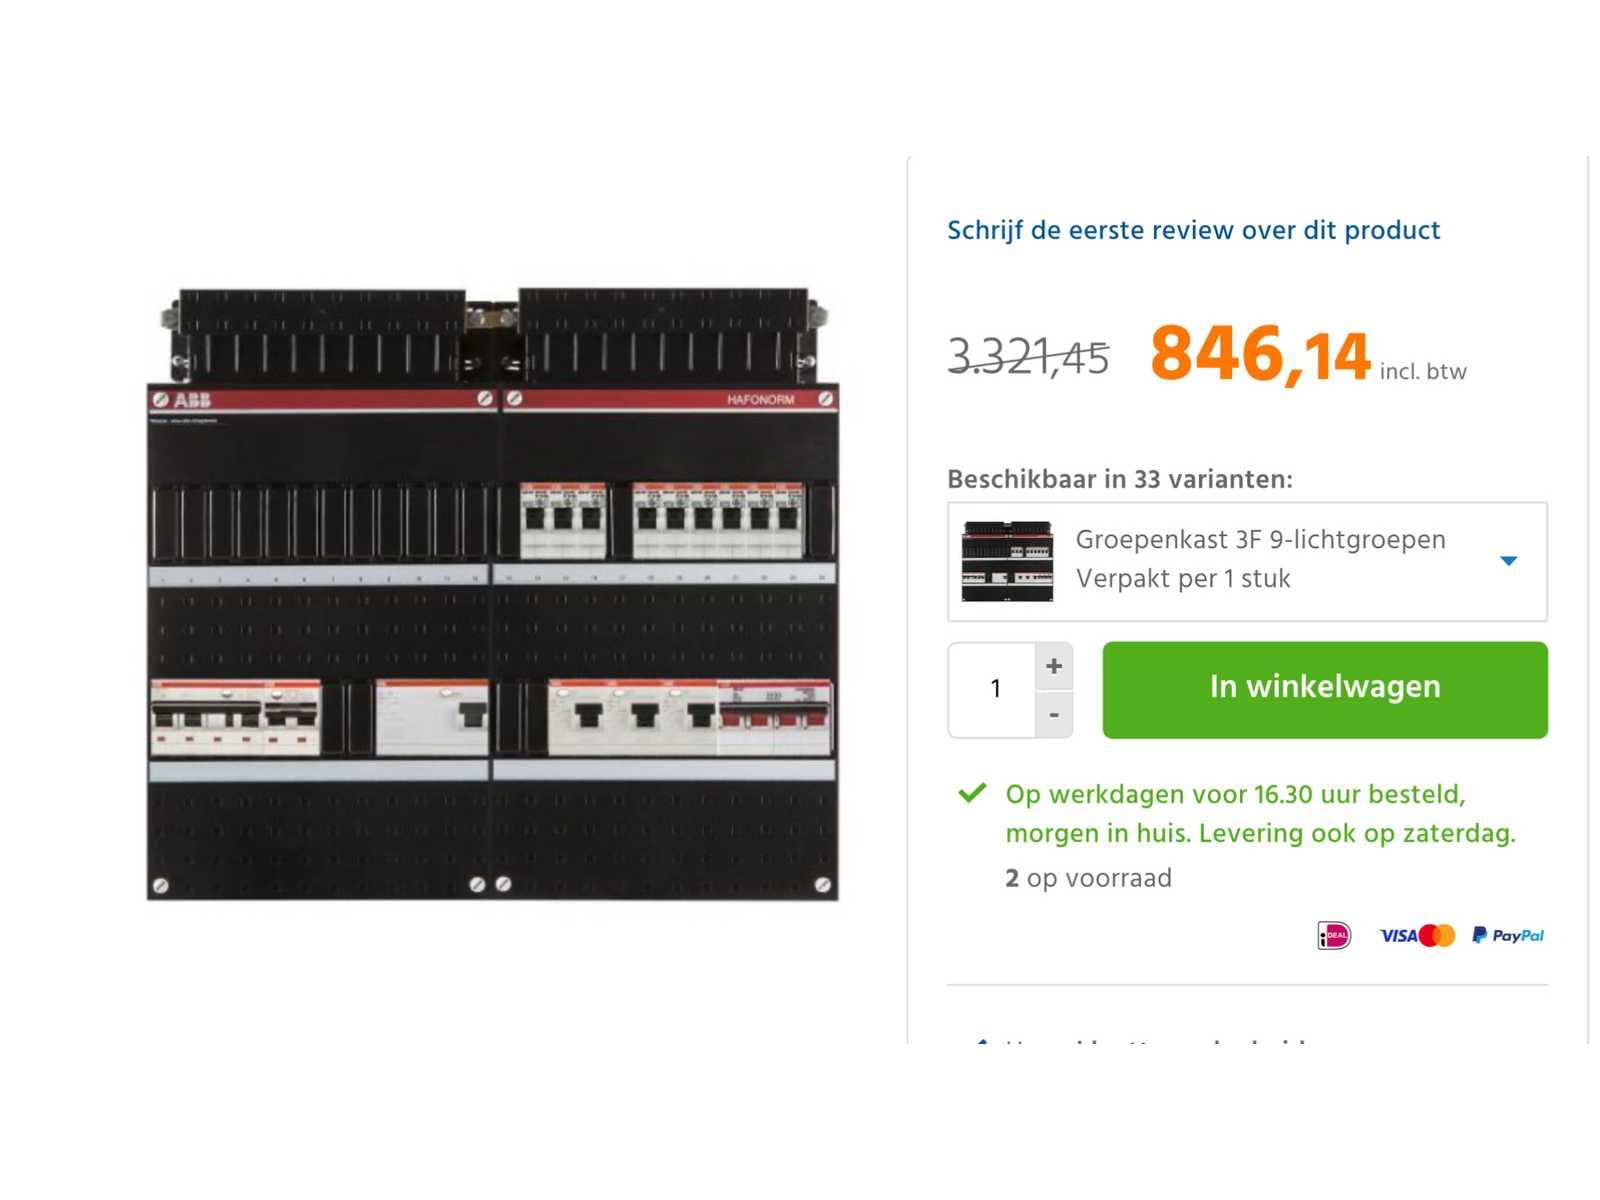The height and width of the screenshot is (1200, 1600).
Task: Click the orange 846,14 sale price
Action: coord(1260,355)
